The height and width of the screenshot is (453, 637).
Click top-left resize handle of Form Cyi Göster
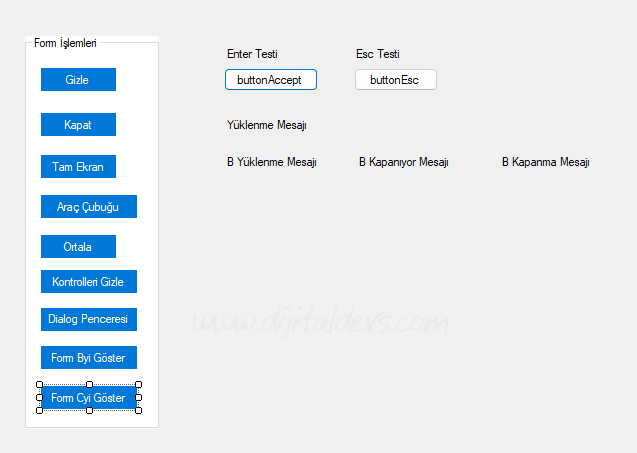39,385
